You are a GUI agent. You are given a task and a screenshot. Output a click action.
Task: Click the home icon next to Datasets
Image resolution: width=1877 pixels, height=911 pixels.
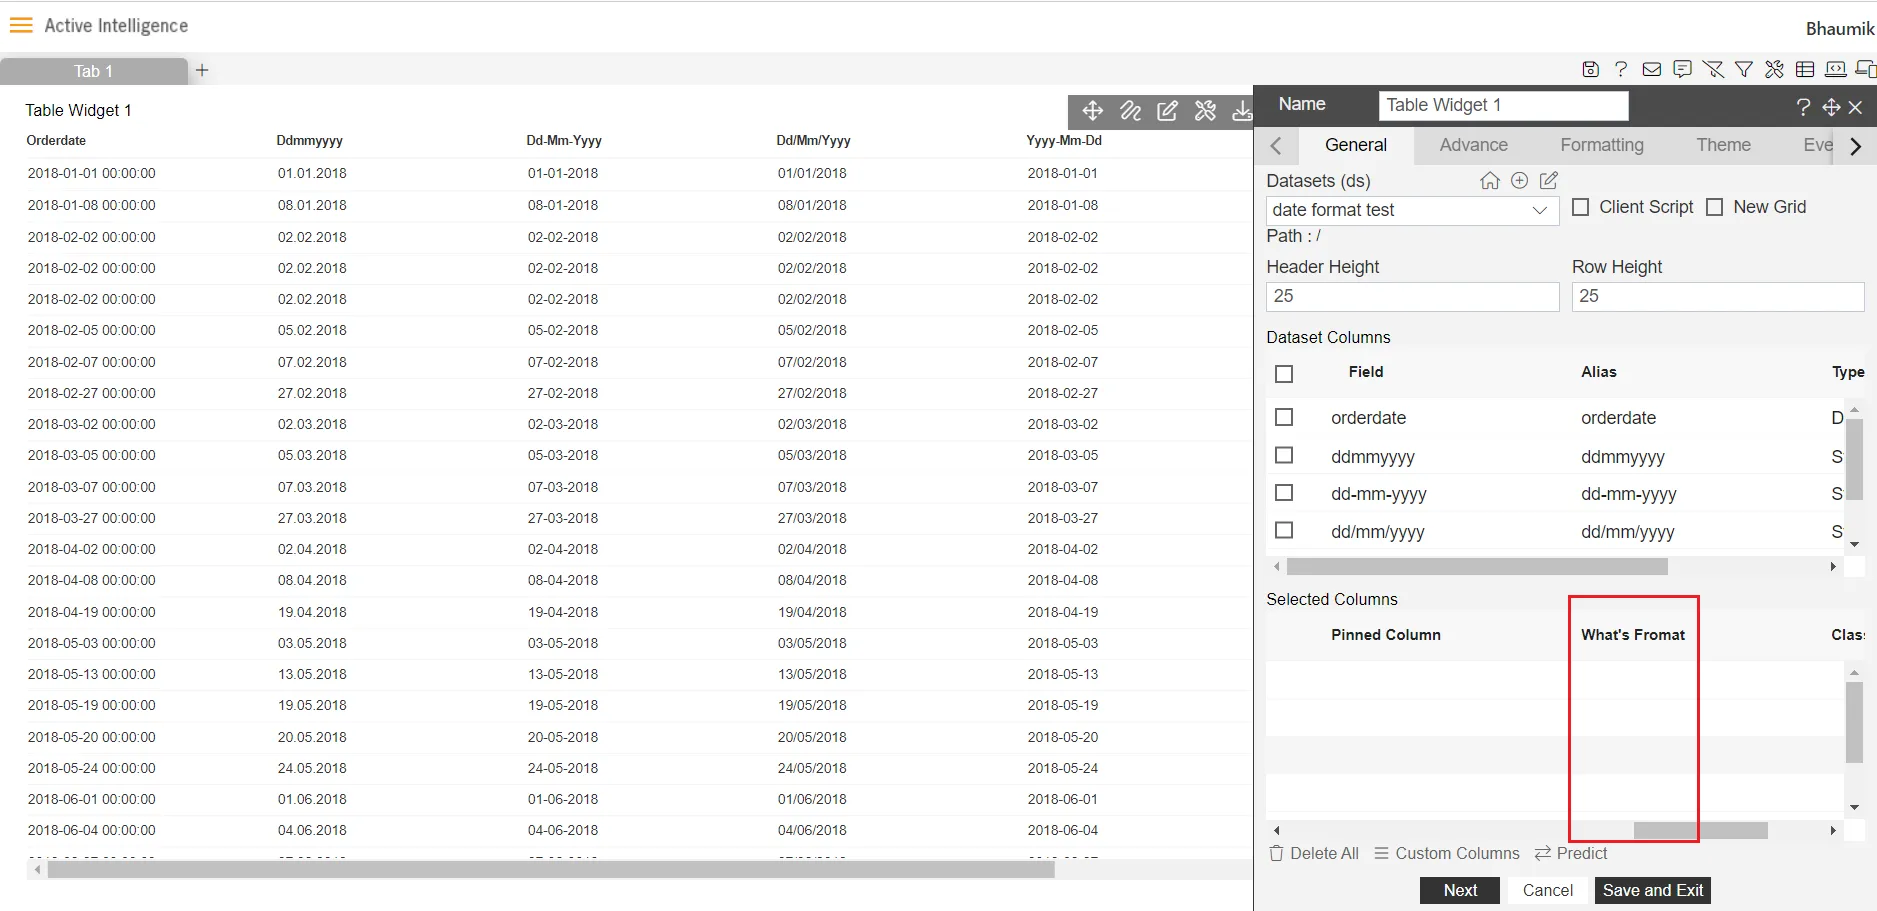(x=1490, y=180)
